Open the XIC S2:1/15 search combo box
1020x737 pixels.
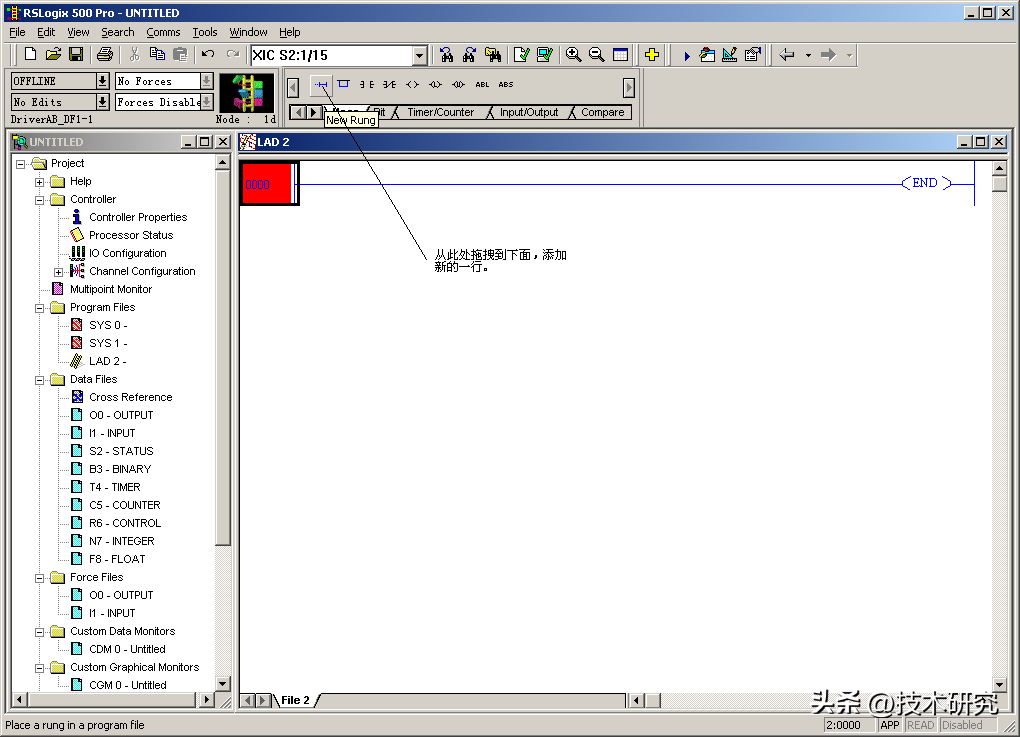(419, 56)
